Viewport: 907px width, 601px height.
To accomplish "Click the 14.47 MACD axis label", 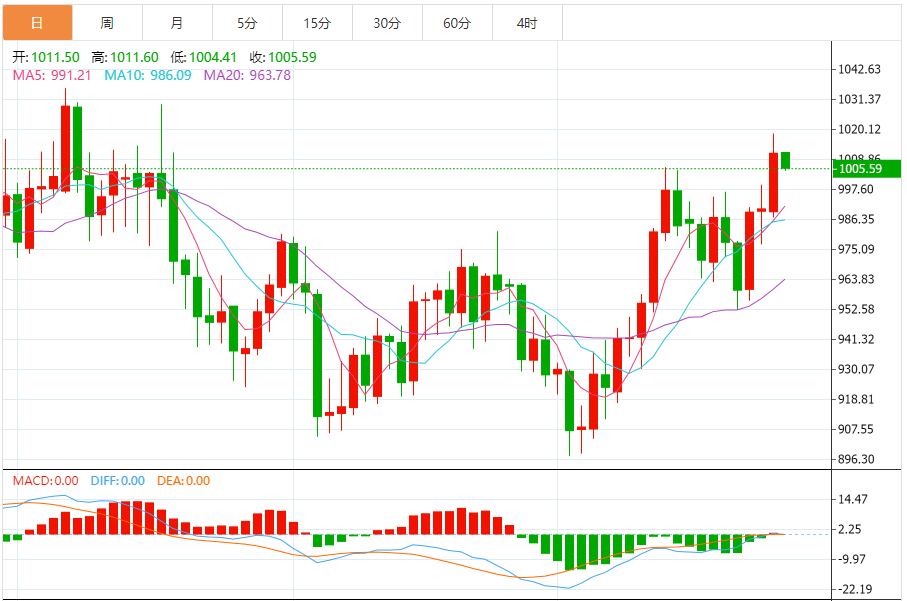I will tap(853, 499).
